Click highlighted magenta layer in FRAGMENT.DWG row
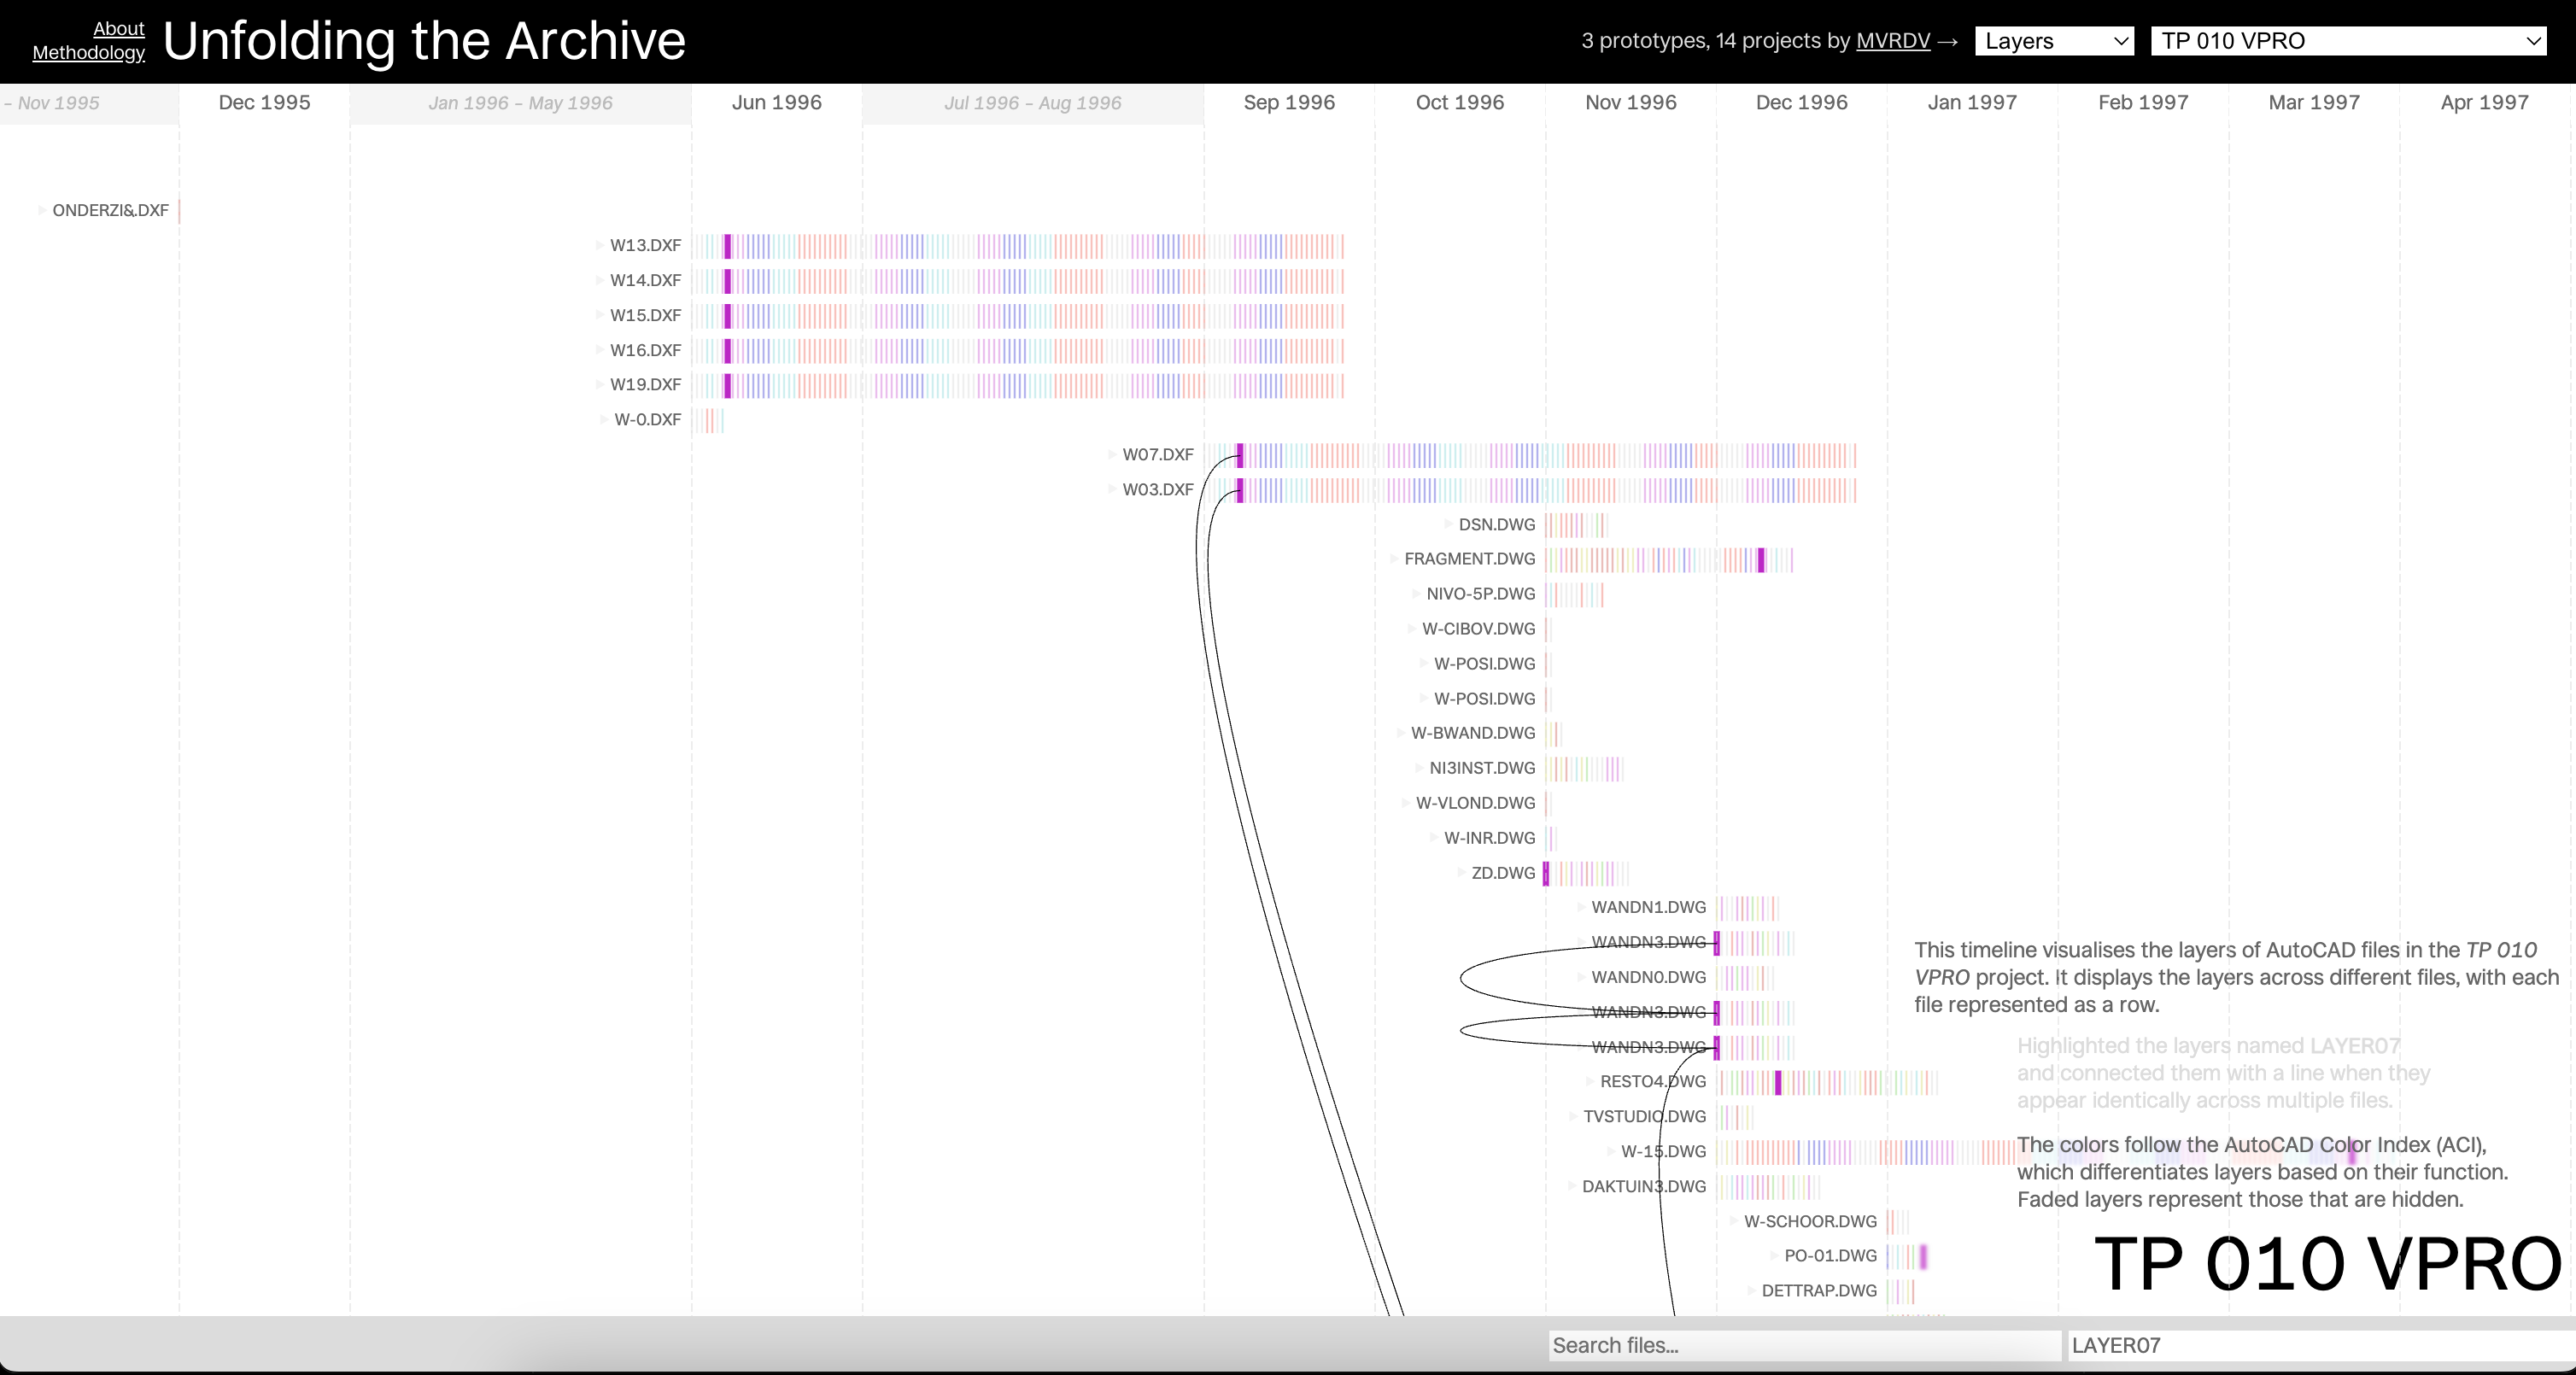This screenshot has width=2576, height=1375. 1761,560
